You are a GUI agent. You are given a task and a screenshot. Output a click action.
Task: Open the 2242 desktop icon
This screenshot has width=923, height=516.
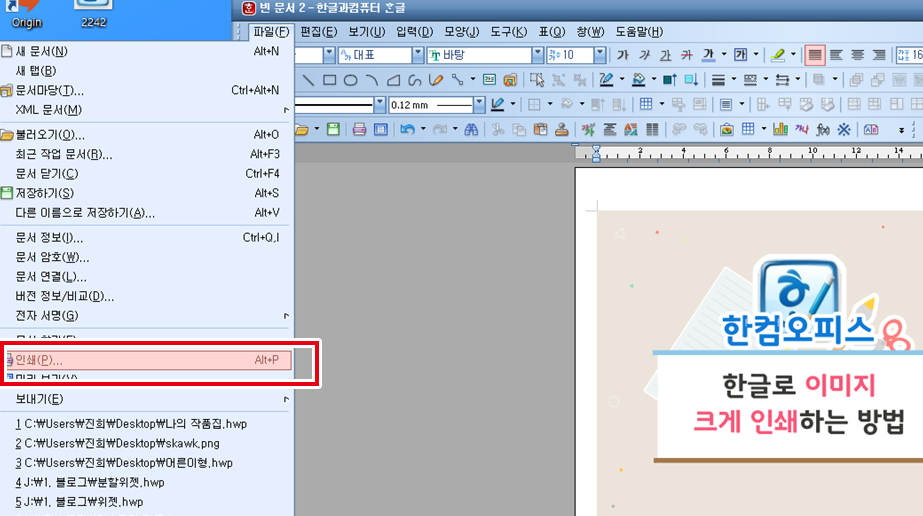click(x=94, y=14)
